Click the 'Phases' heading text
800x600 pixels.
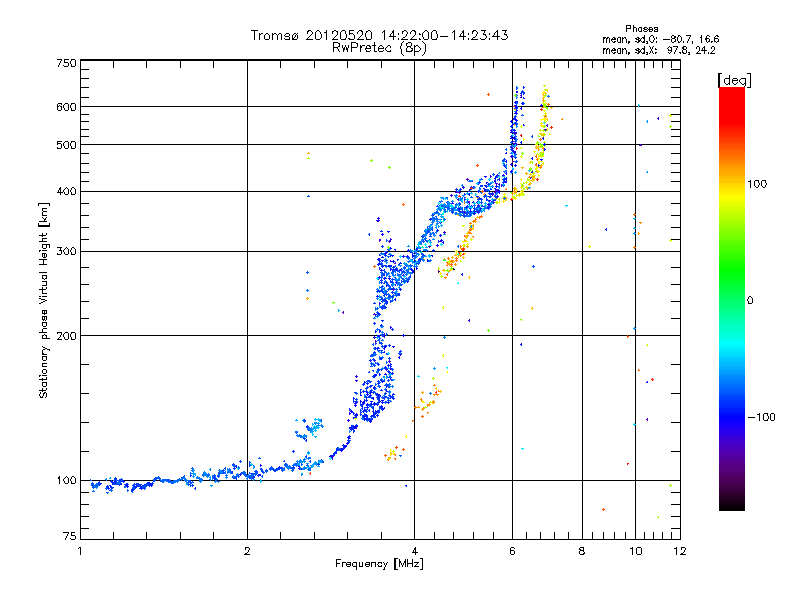641,29
